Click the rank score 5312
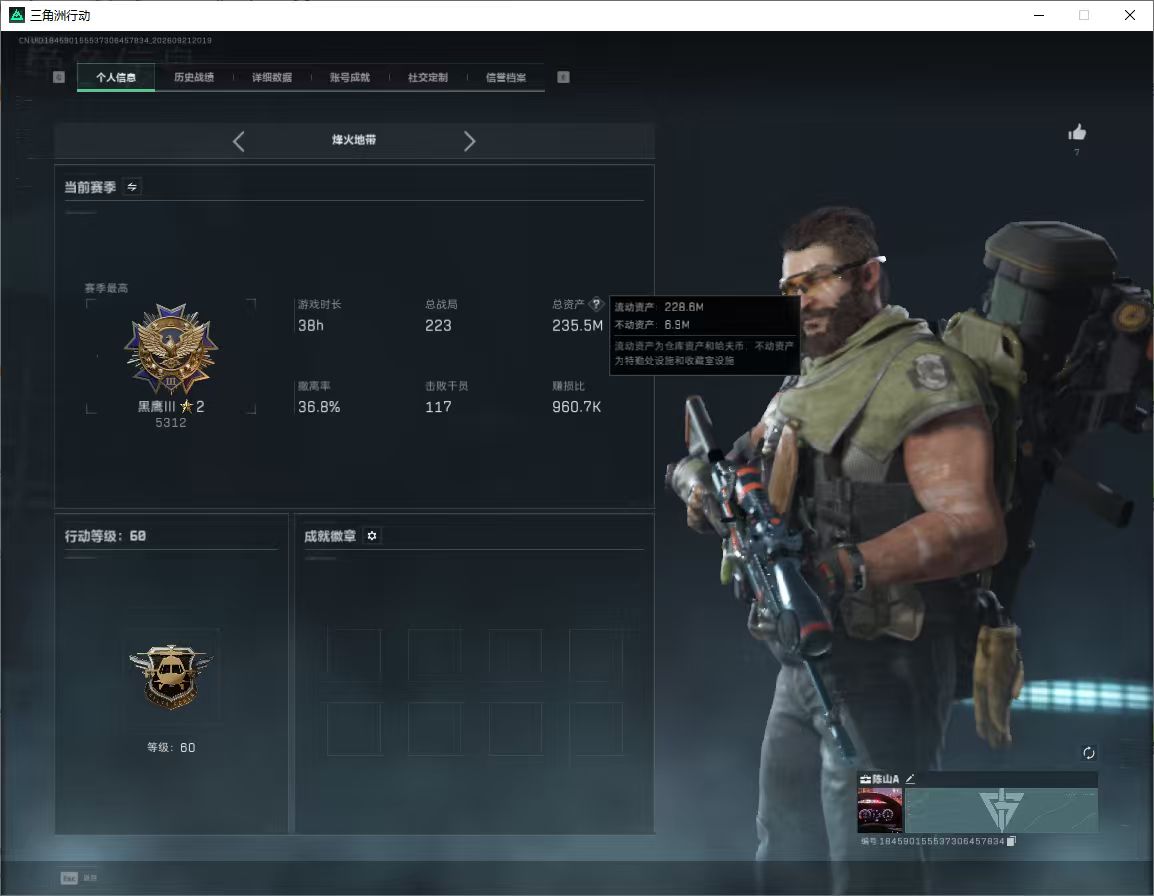The height and width of the screenshot is (896, 1154). (x=171, y=423)
